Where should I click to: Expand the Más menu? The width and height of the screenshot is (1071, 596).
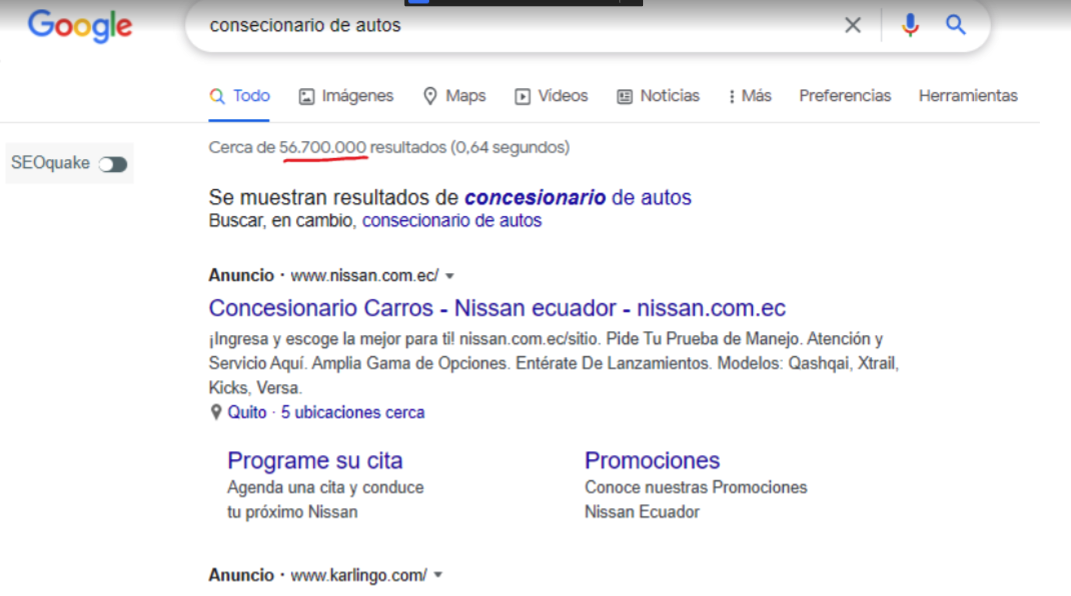tap(750, 96)
